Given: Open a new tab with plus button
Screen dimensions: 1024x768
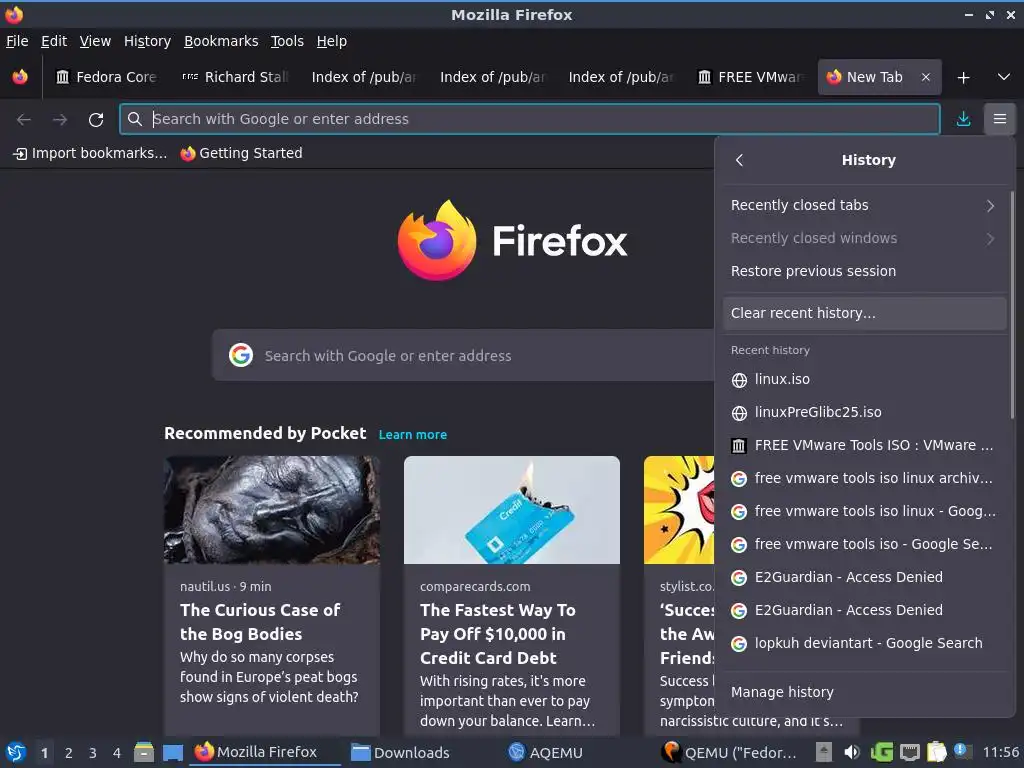Looking at the screenshot, I should point(963,78).
